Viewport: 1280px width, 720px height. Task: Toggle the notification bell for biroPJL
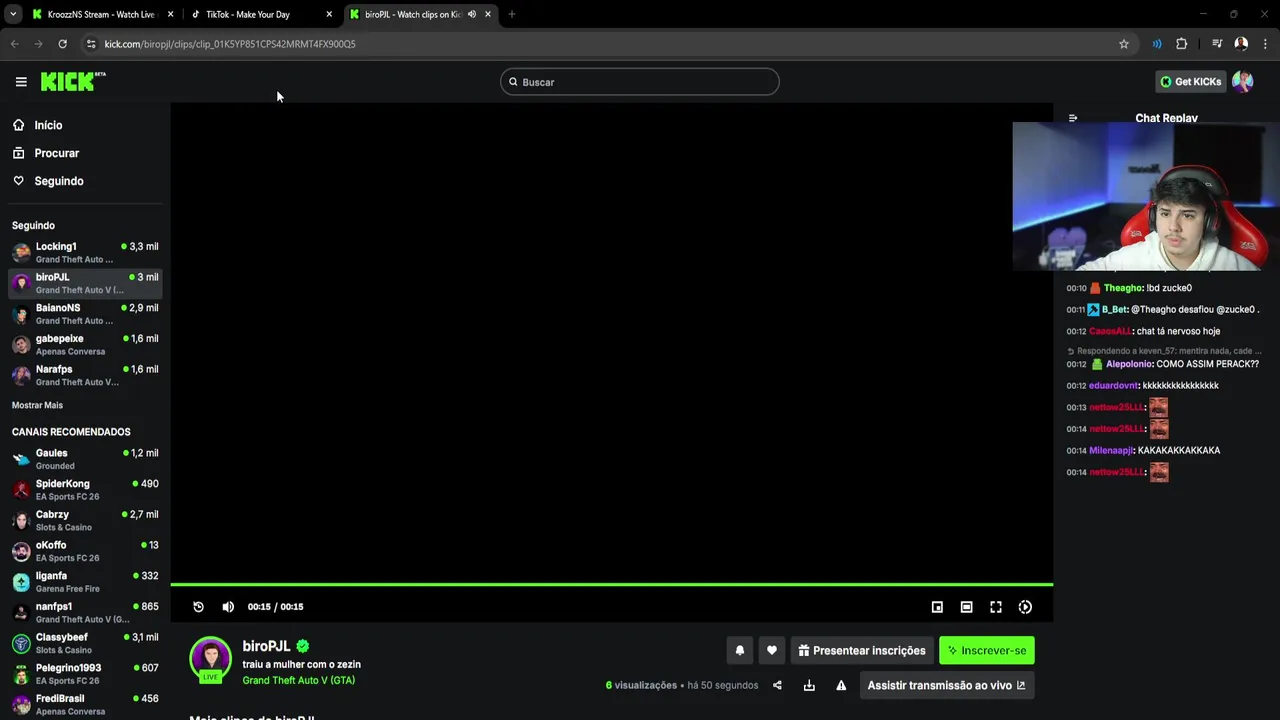point(740,650)
